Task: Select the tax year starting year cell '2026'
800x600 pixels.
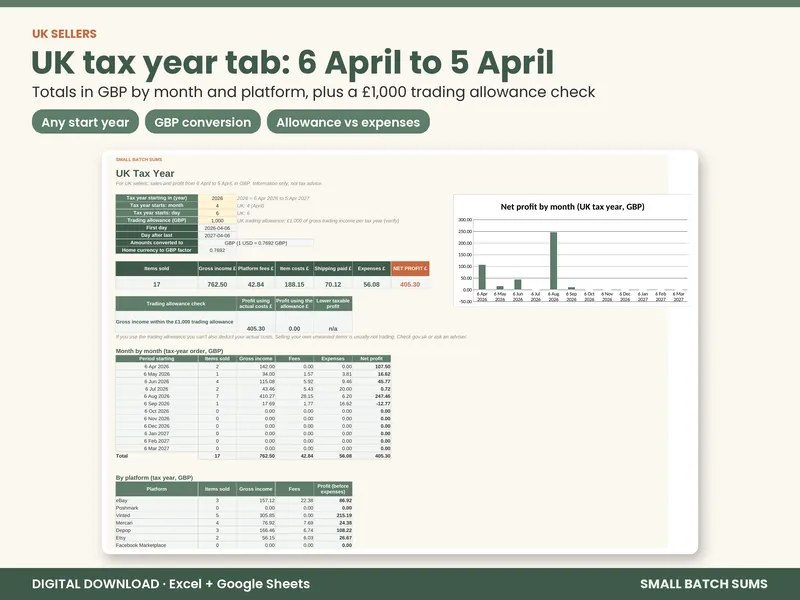Action: click(x=217, y=198)
